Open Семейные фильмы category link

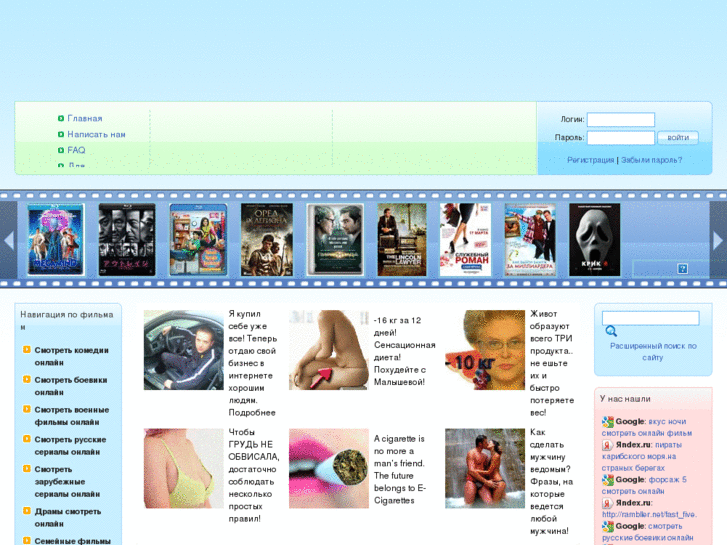73,541
